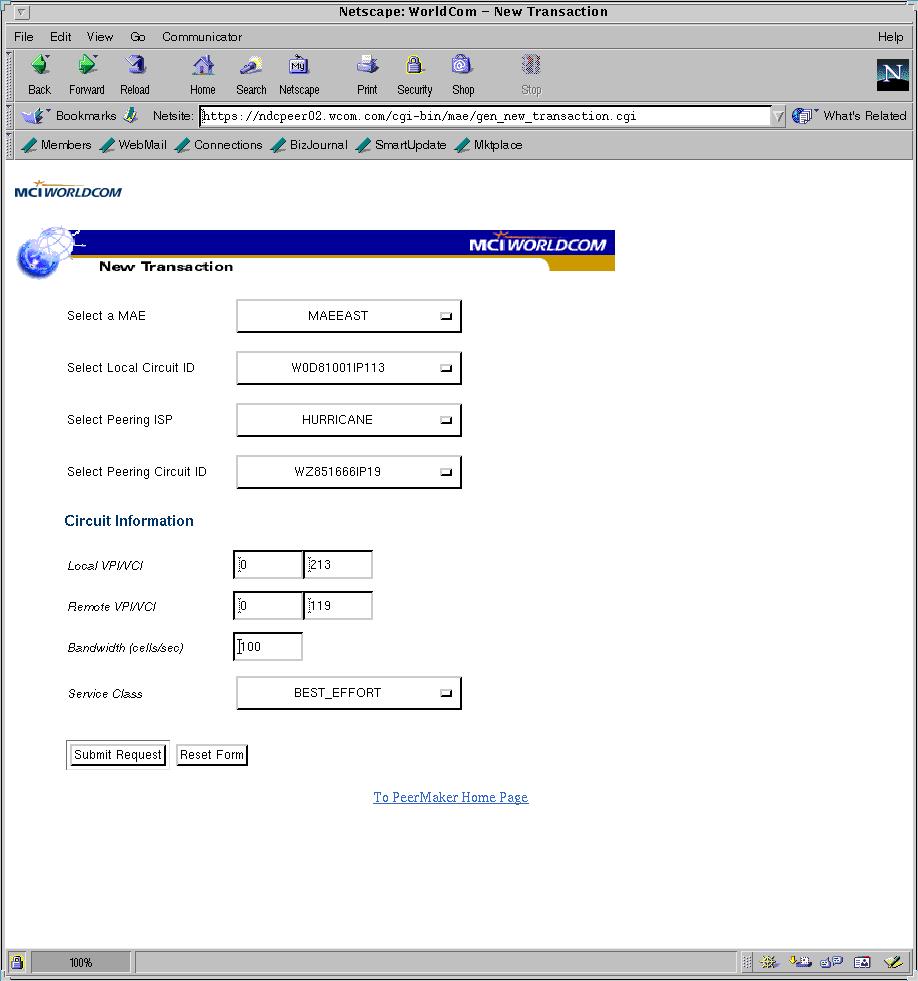Open Address Book component bar icon
The width and height of the screenshot is (918, 981).
click(x=862, y=962)
